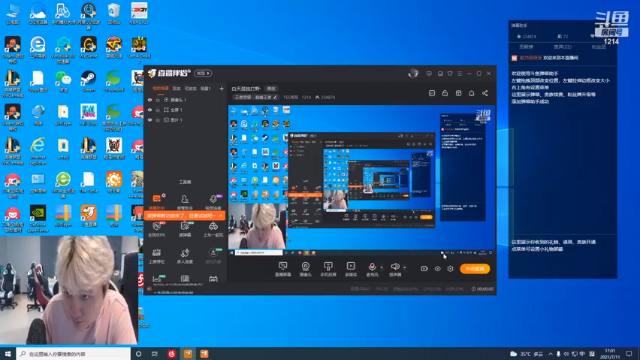Open the Recycle Bin on desktop

click(114, 13)
